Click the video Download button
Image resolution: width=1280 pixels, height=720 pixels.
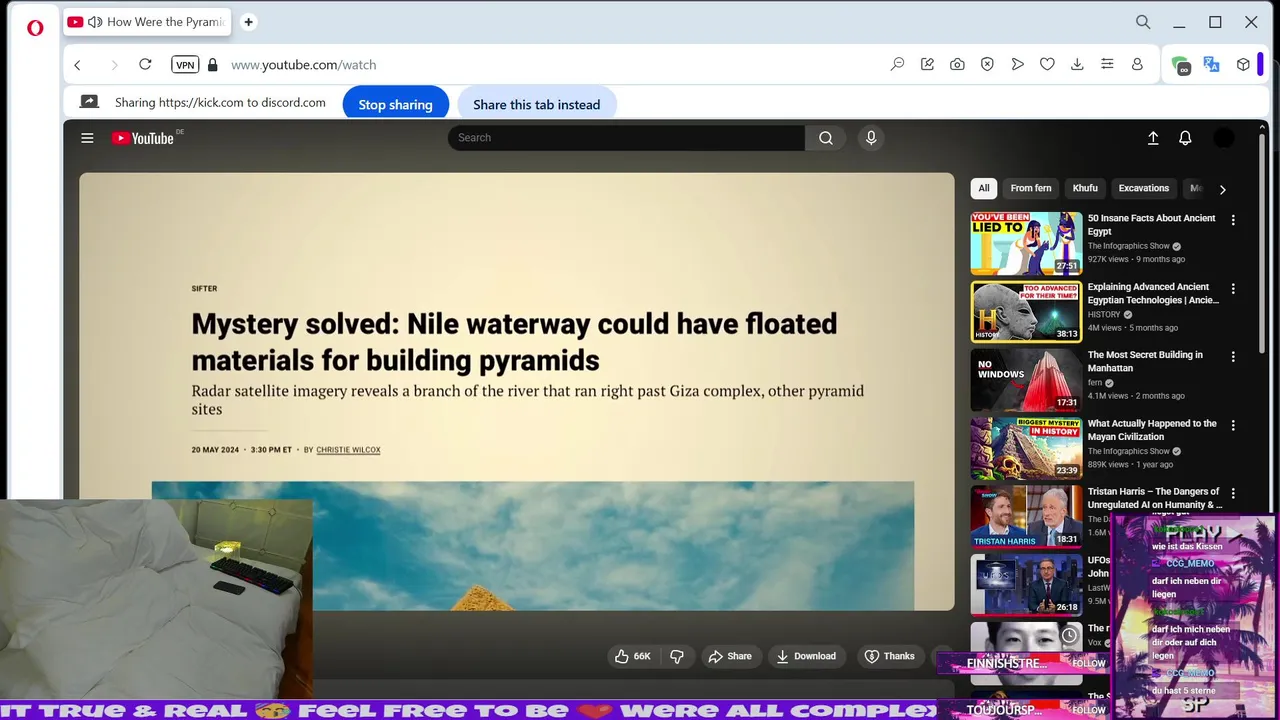[x=806, y=656]
